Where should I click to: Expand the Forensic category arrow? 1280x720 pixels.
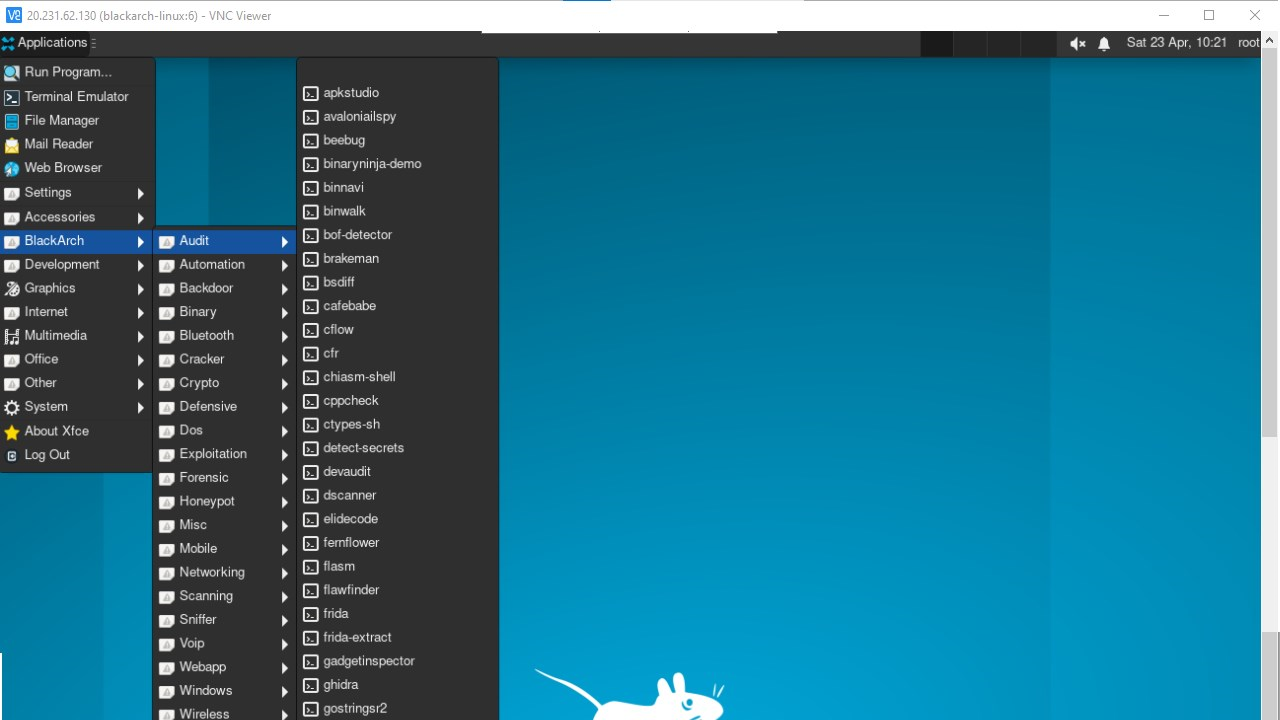pyautogui.click(x=285, y=479)
